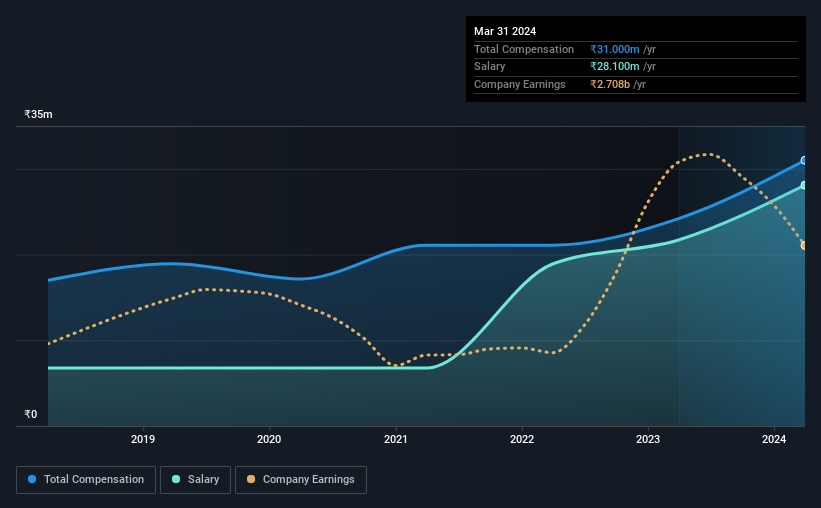Click the 2022 x-axis label

click(522, 439)
